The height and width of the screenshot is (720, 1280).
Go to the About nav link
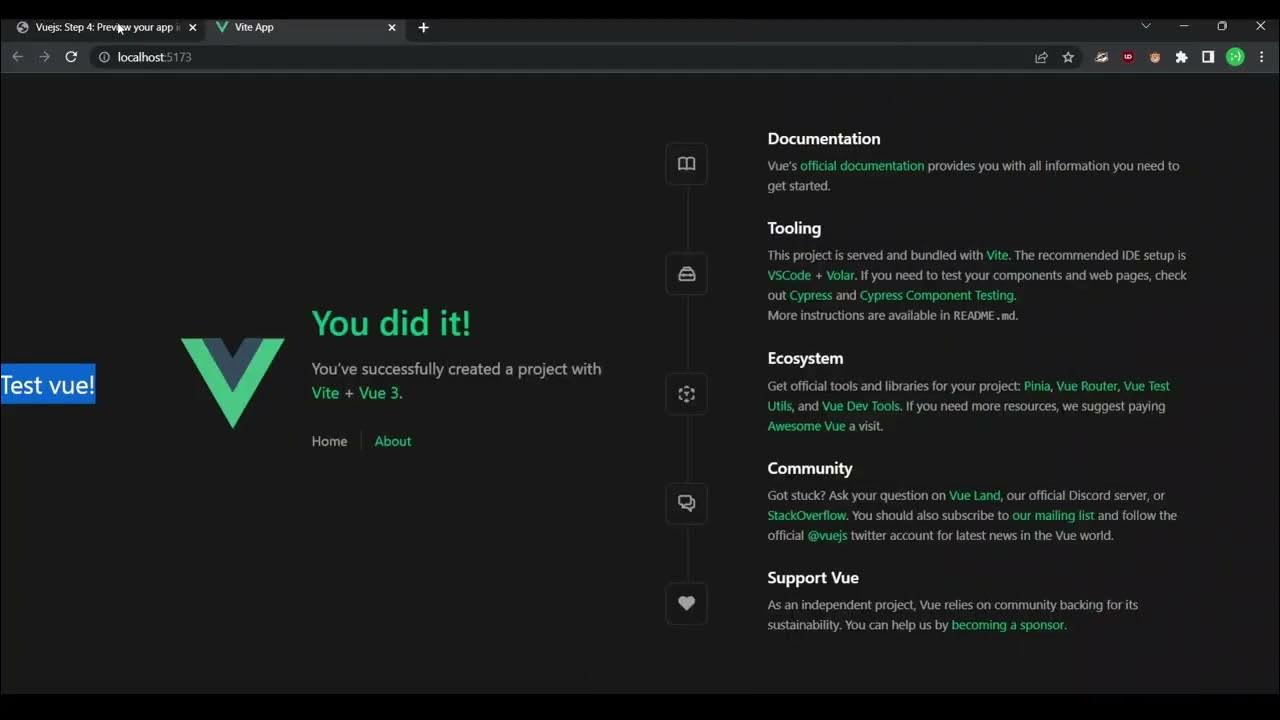point(393,441)
